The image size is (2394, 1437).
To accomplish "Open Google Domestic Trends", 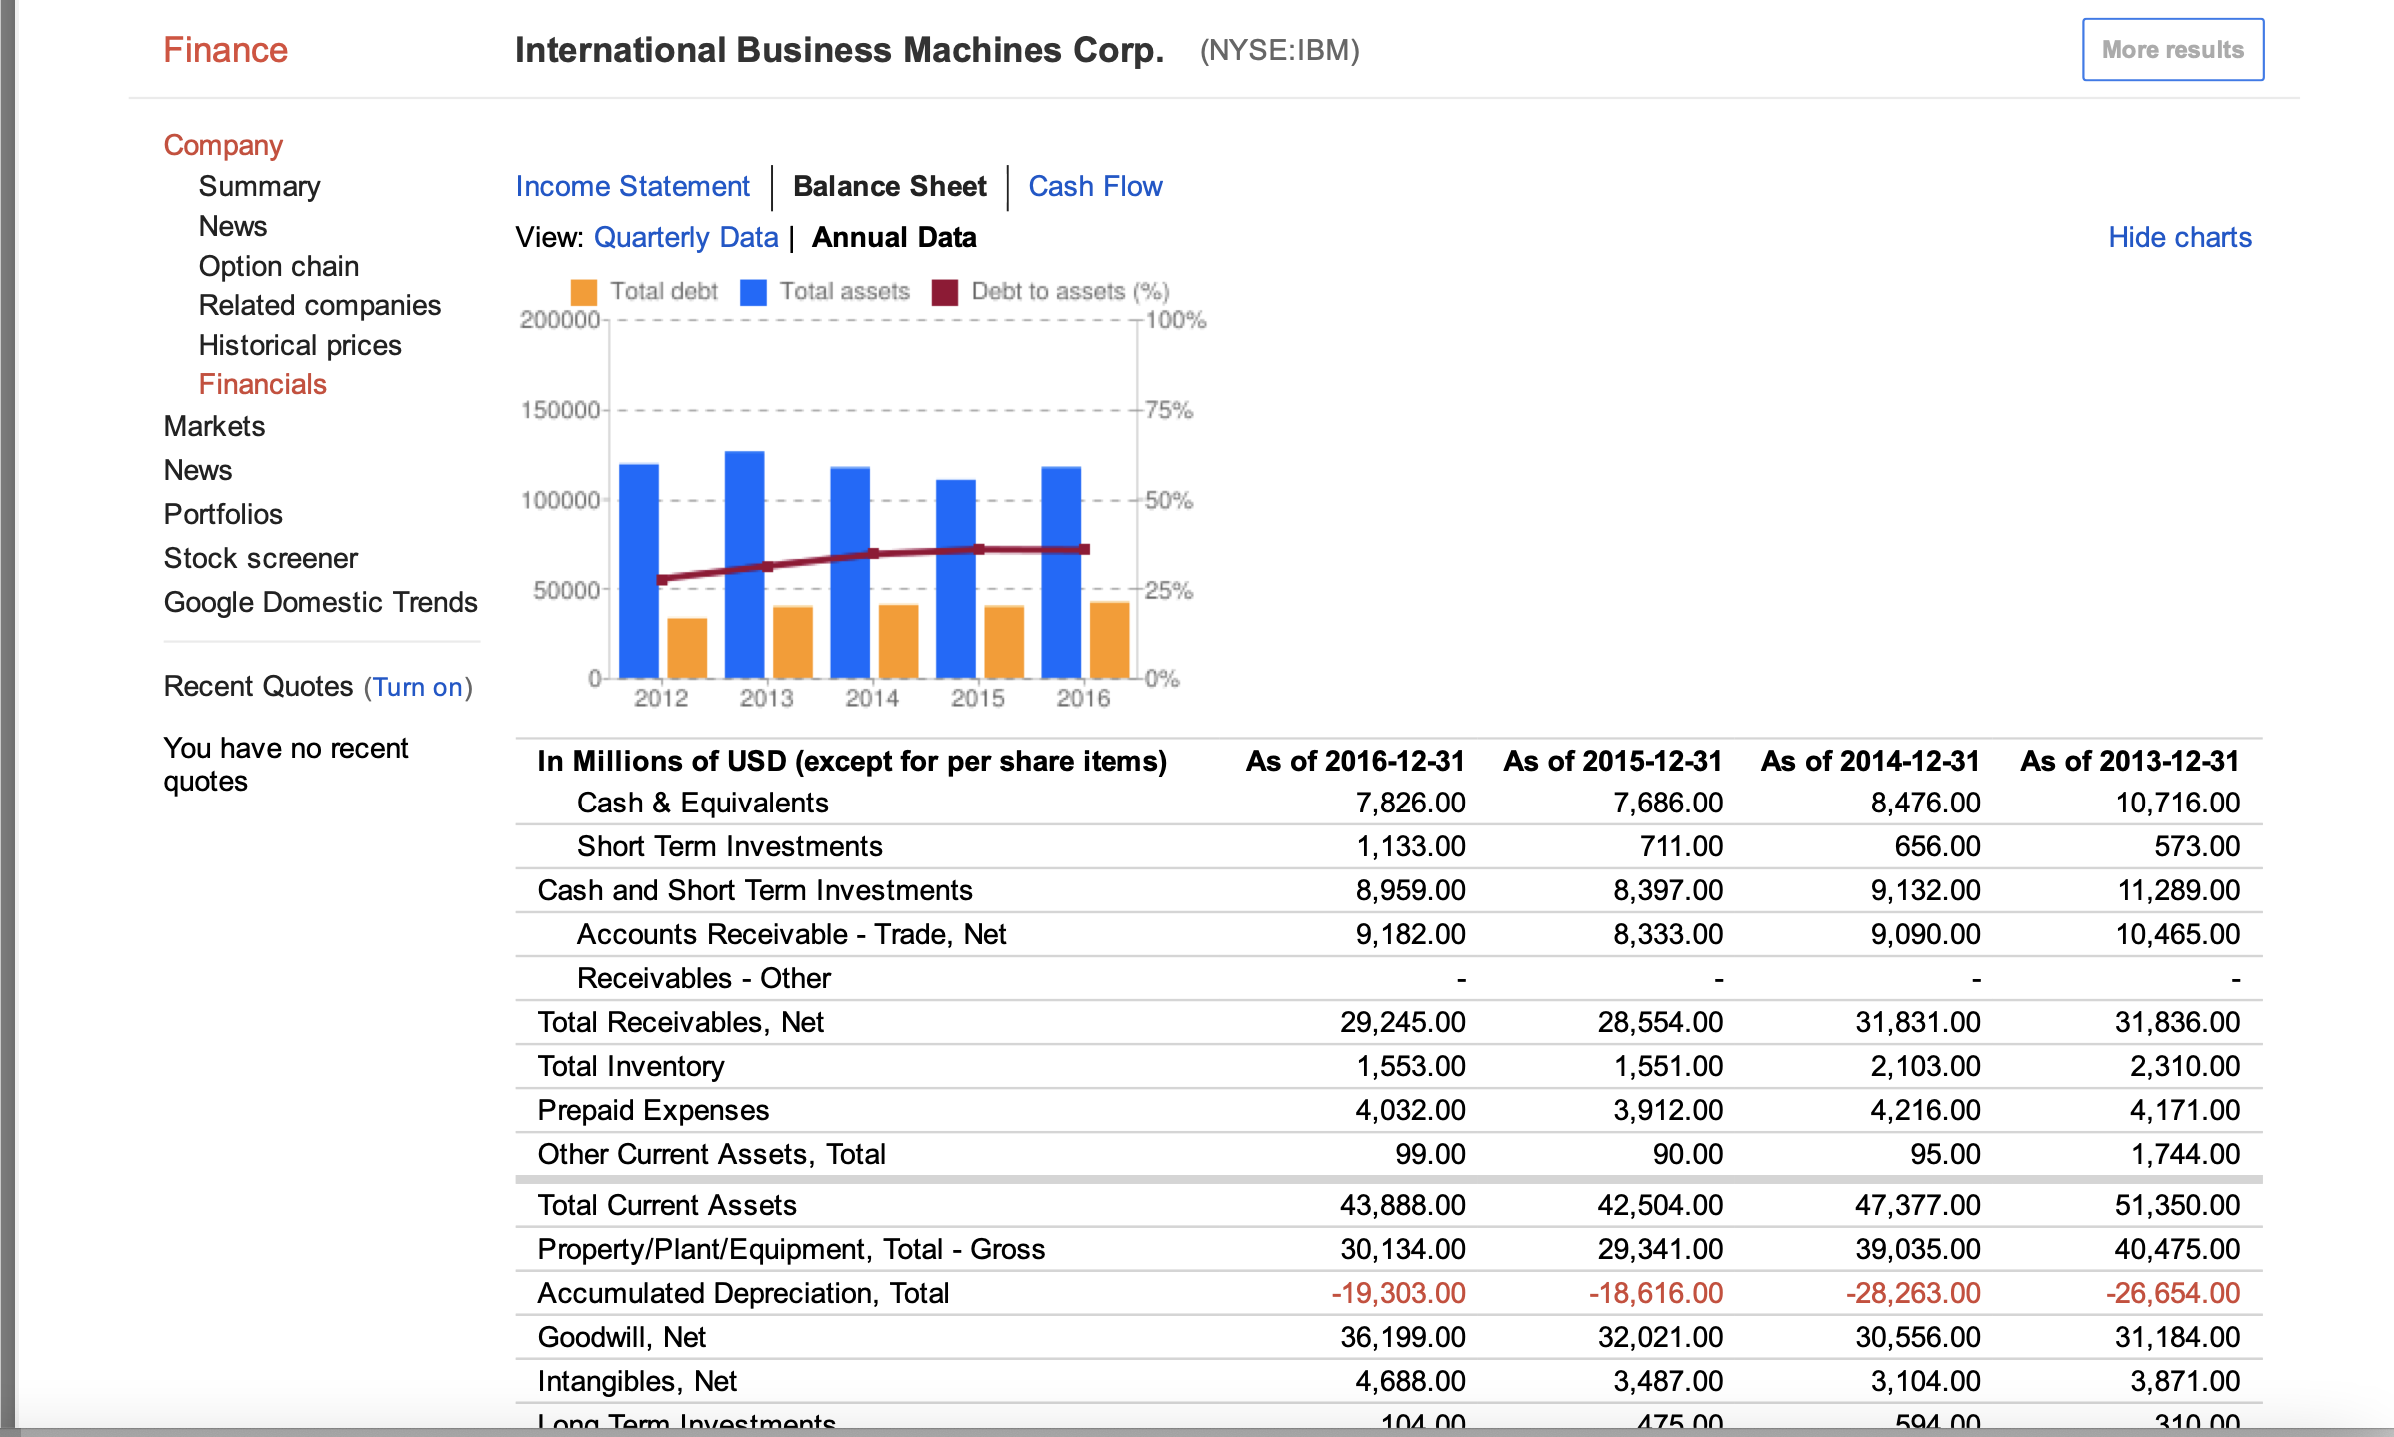I will click(x=320, y=602).
